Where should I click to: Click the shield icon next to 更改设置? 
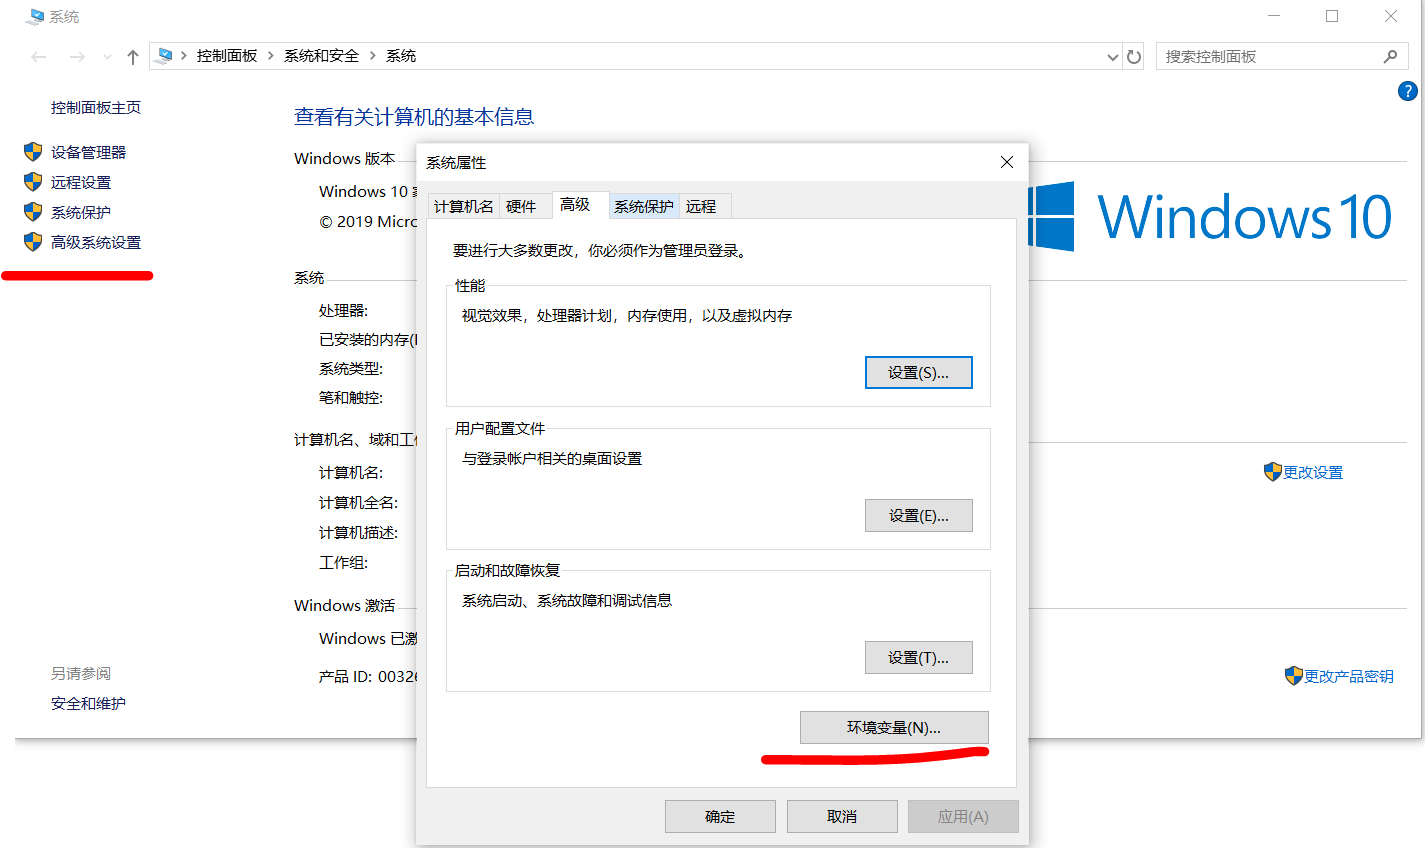1273,472
